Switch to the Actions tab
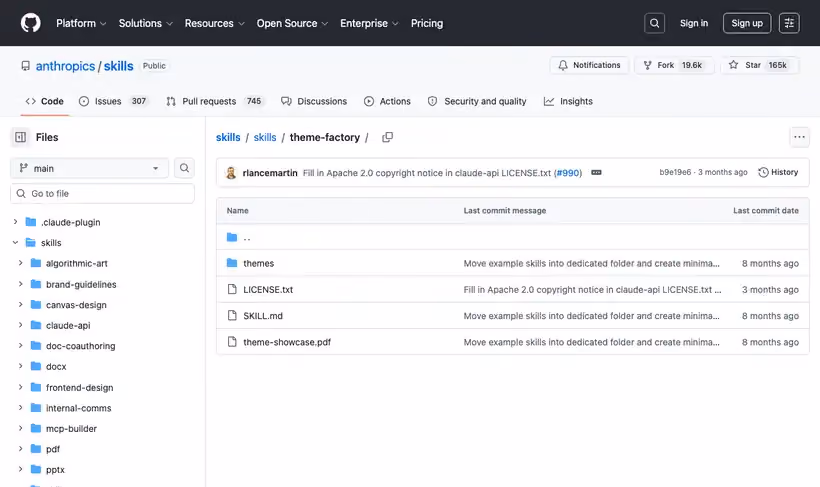The image size is (820, 487). pos(388,101)
